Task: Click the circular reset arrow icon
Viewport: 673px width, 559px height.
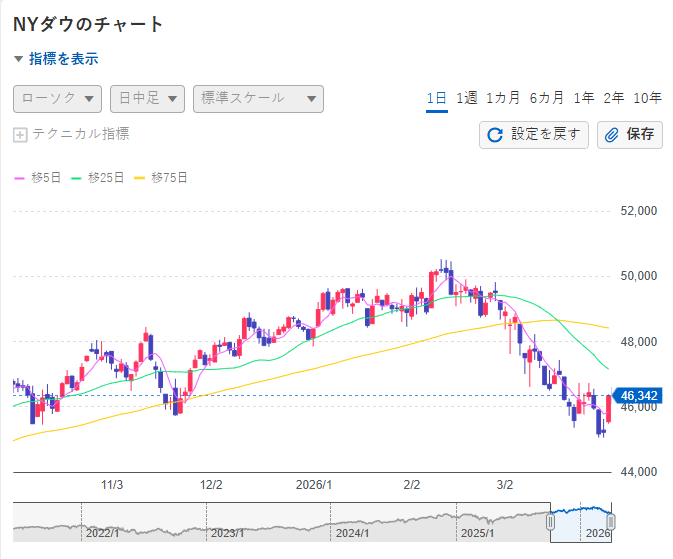Action: (x=495, y=135)
